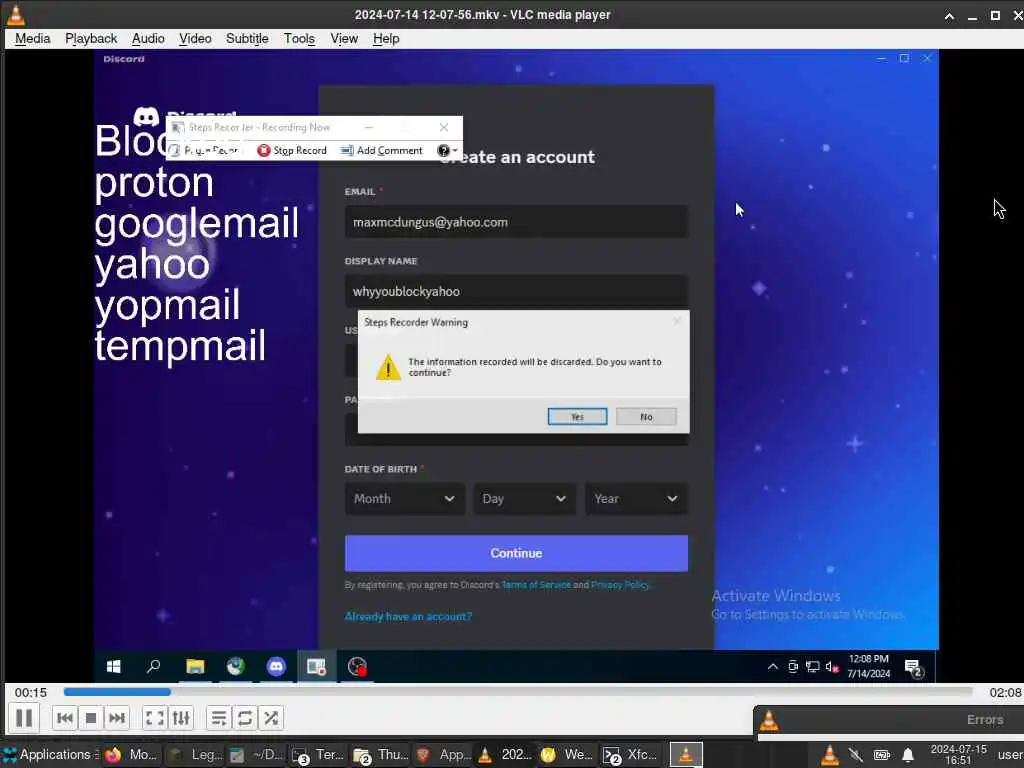1024x768 pixels.
Task: Jump to previous media in VLC
Action: click(x=65, y=718)
